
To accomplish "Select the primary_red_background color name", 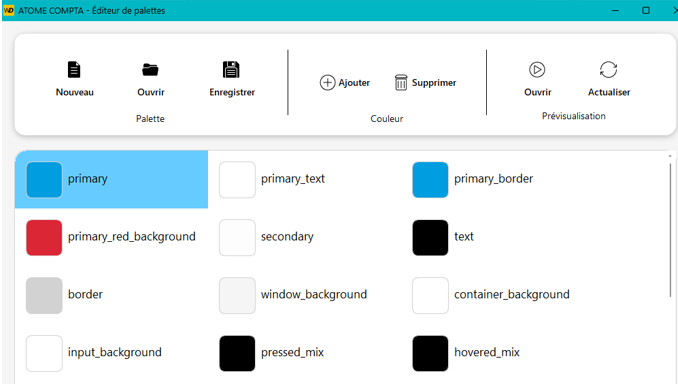I will (131, 237).
